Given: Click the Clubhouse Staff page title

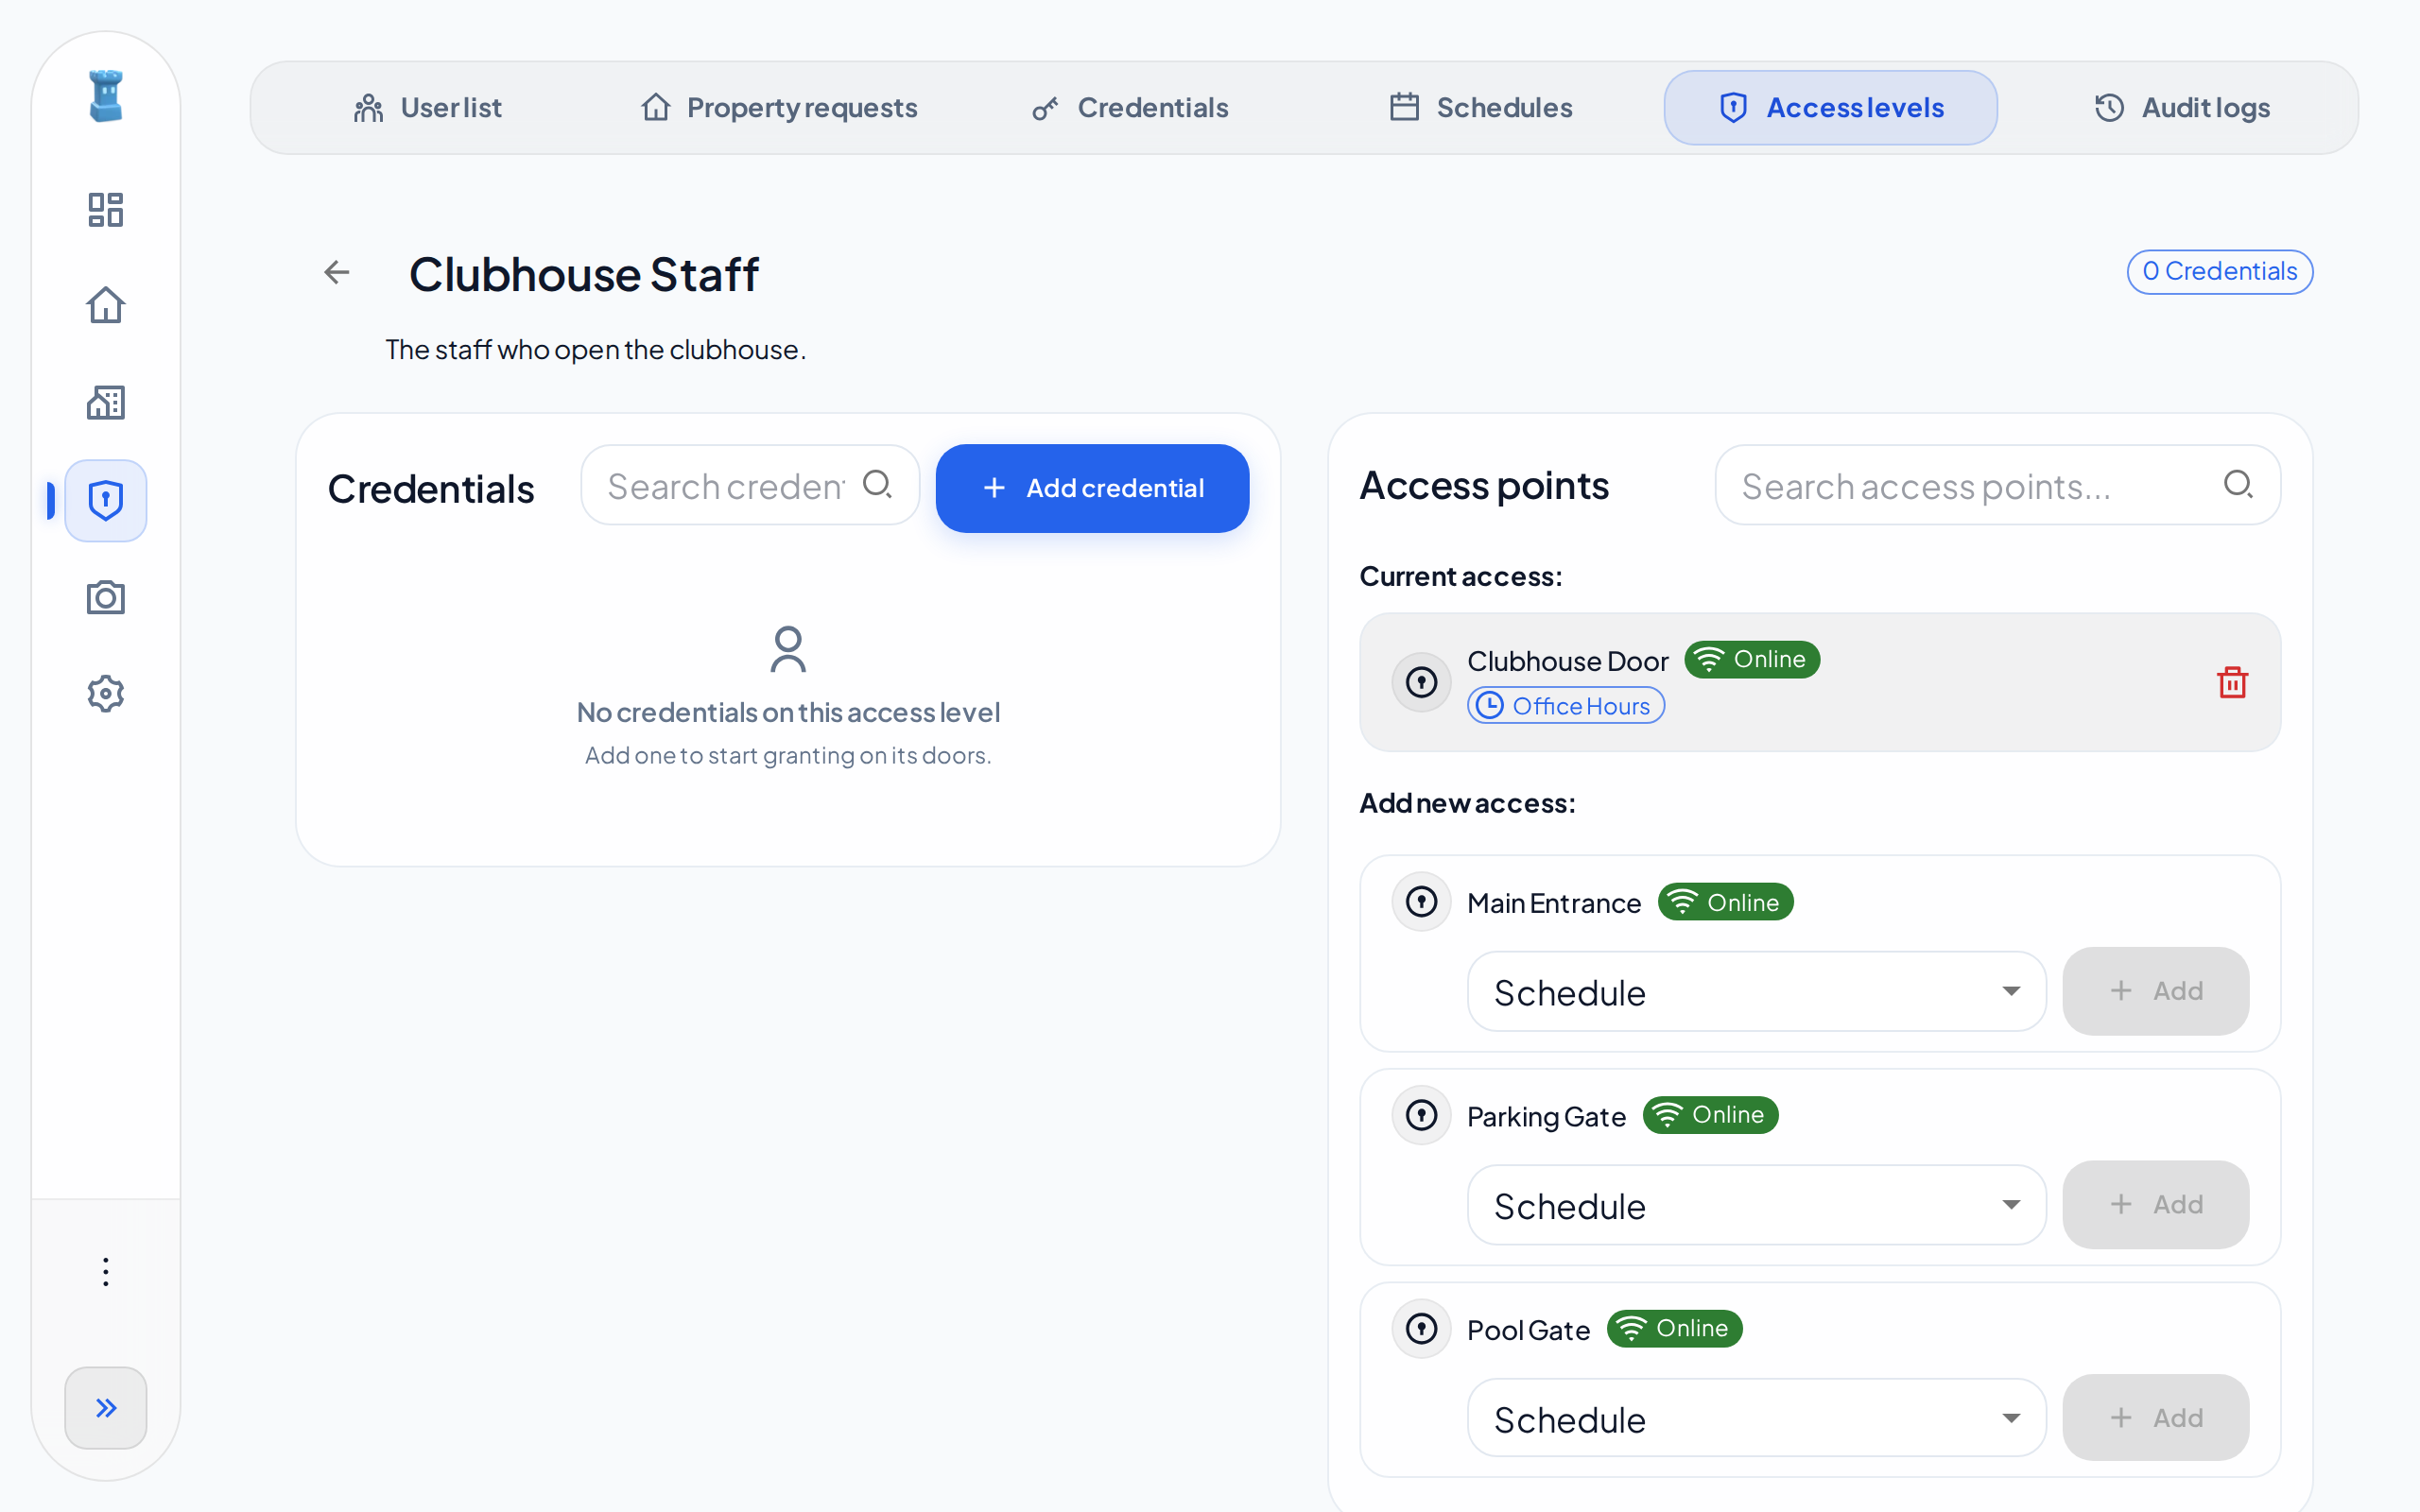Looking at the screenshot, I should (x=584, y=274).
